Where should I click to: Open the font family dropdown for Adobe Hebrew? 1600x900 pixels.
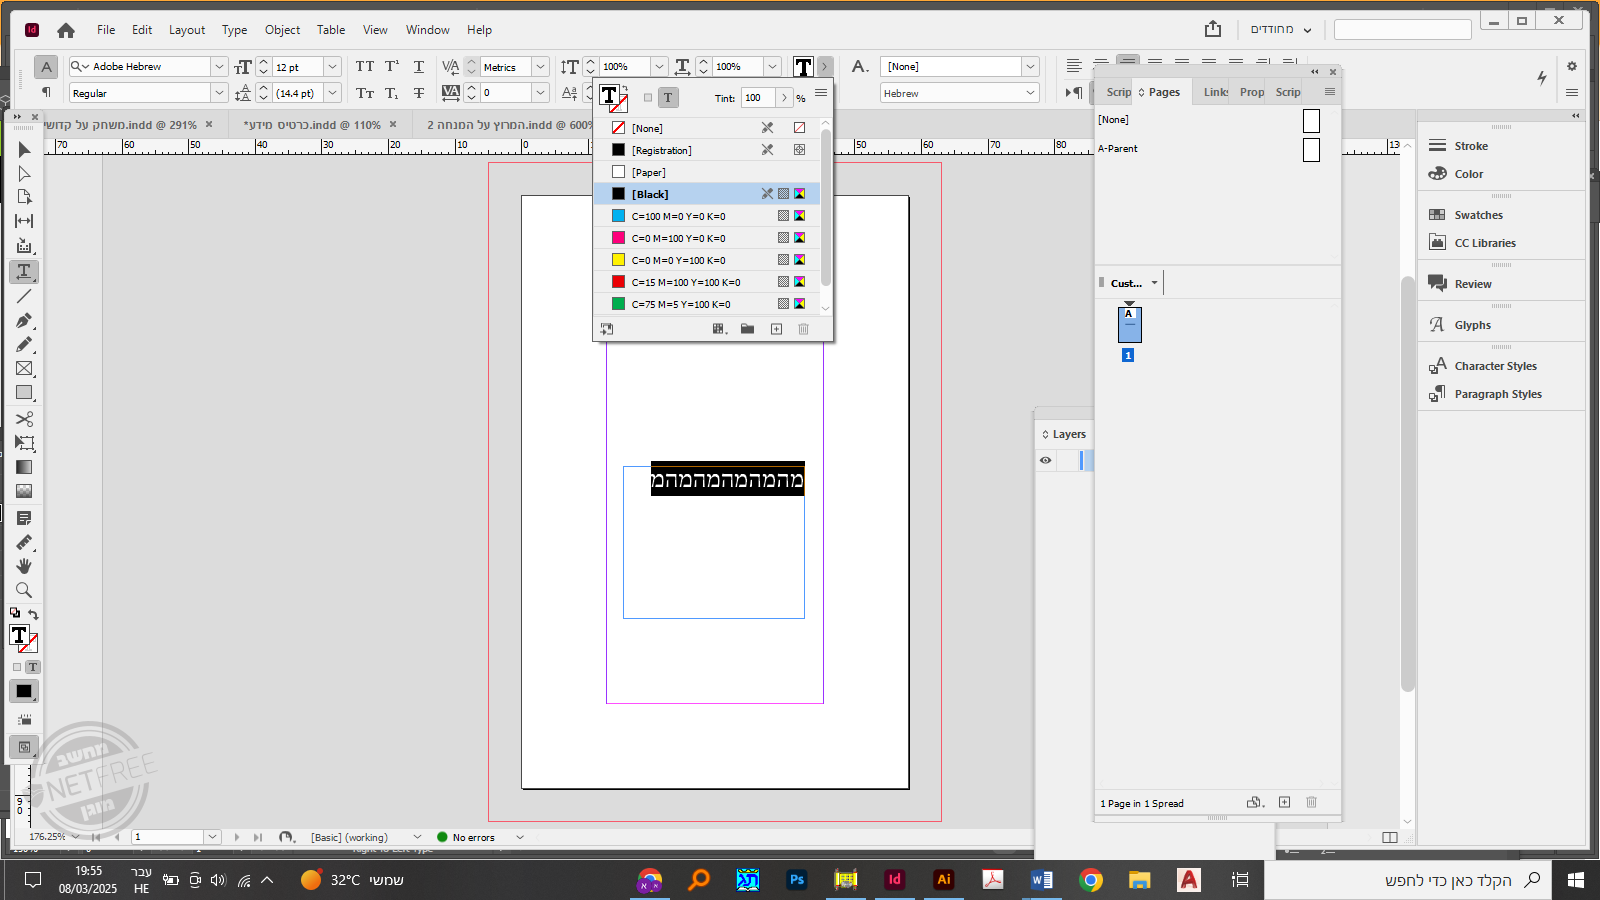click(219, 66)
